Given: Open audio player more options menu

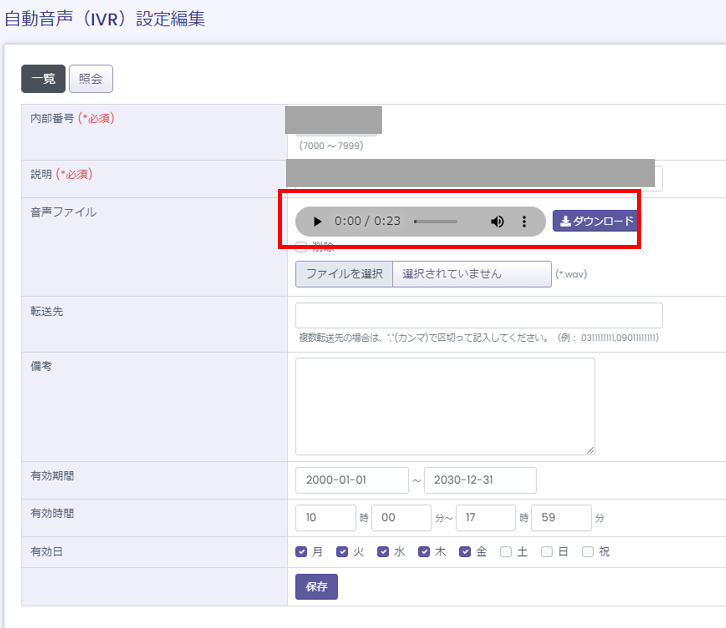Looking at the screenshot, I should (524, 221).
